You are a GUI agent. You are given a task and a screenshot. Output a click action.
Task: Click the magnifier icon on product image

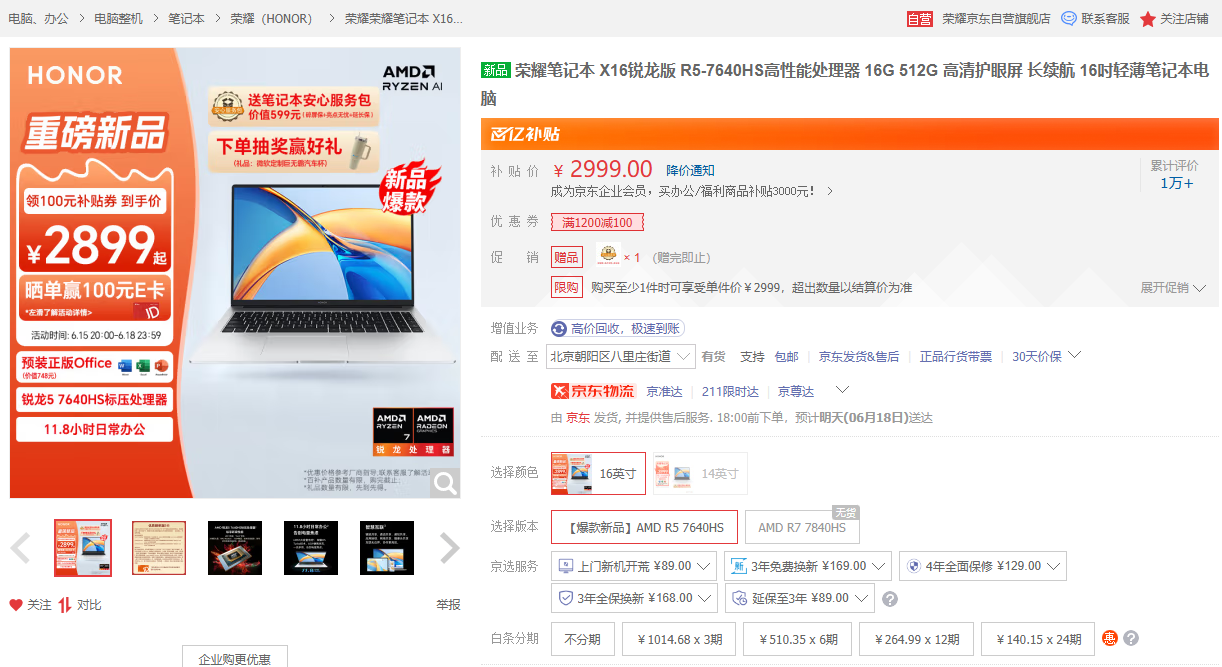click(x=444, y=483)
